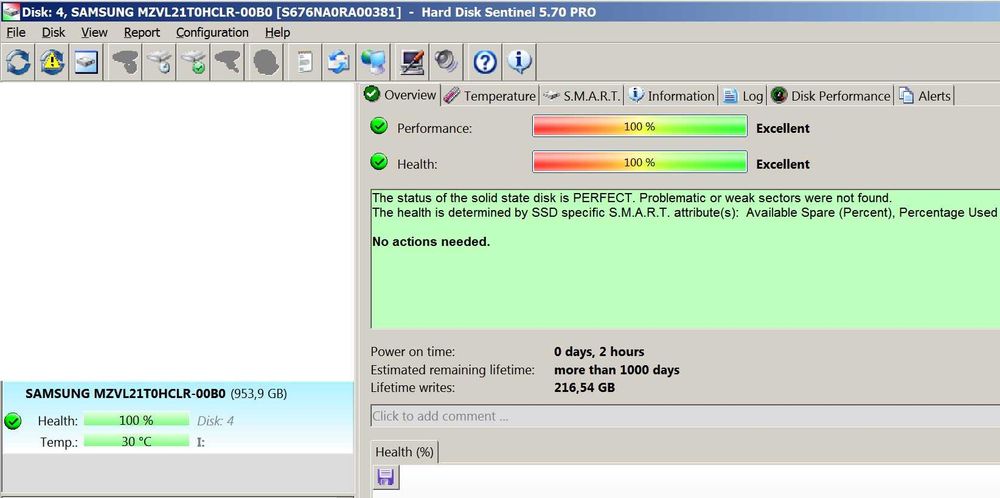
Task: Click the 'Power on time:' label
Action: coord(413,351)
